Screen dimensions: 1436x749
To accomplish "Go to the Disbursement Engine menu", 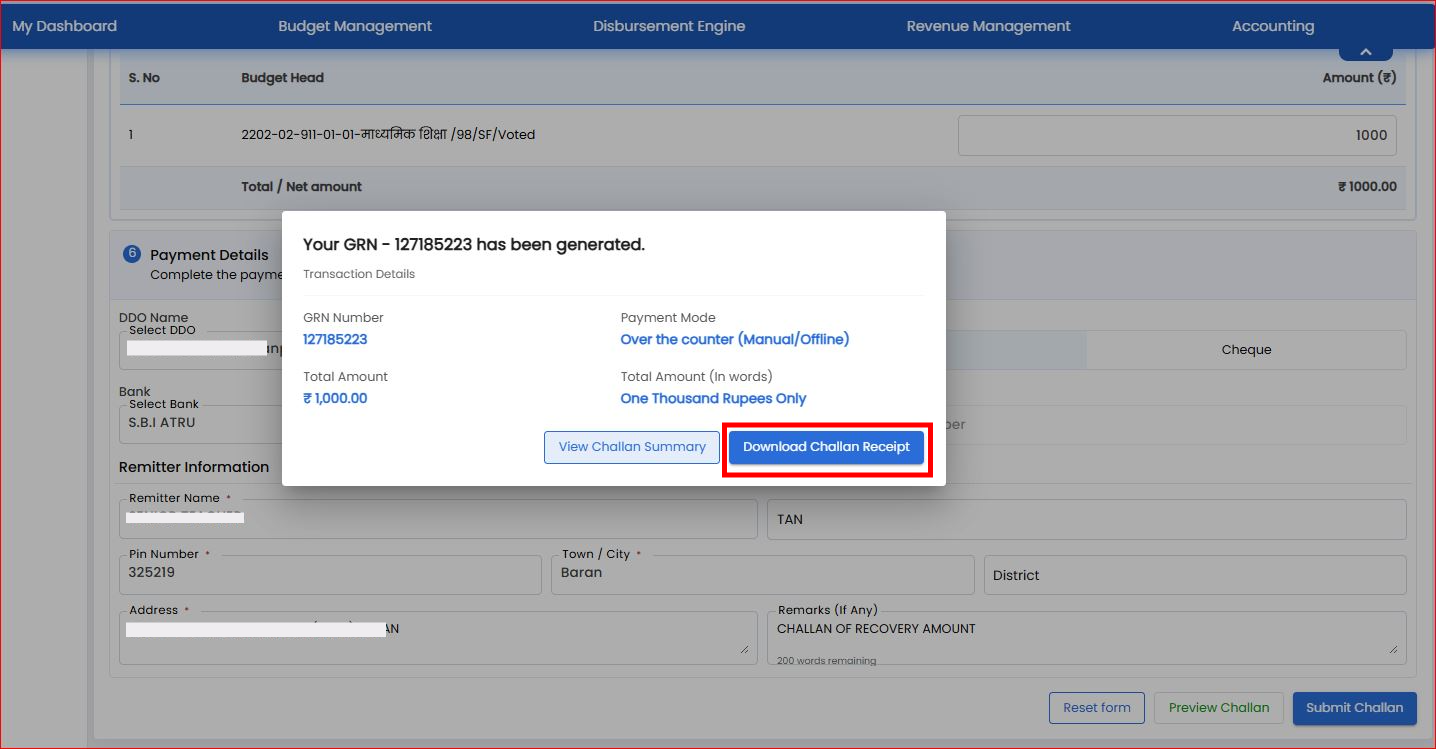I will click(x=669, y=26).
